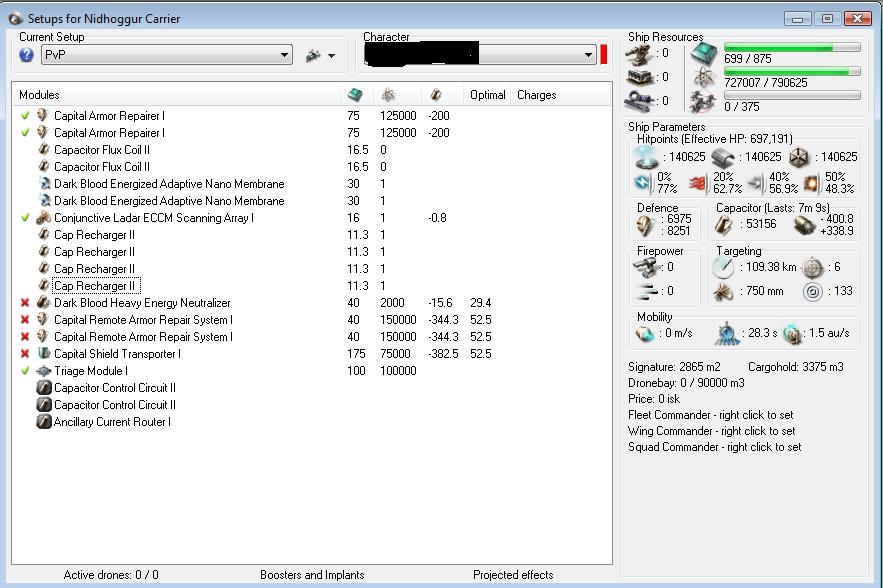Toggle red X status of Dark Blood Heavy Energy Neutralizer
Screen dimensions: 883x588
pyautogui.click(x=25, y=302)
